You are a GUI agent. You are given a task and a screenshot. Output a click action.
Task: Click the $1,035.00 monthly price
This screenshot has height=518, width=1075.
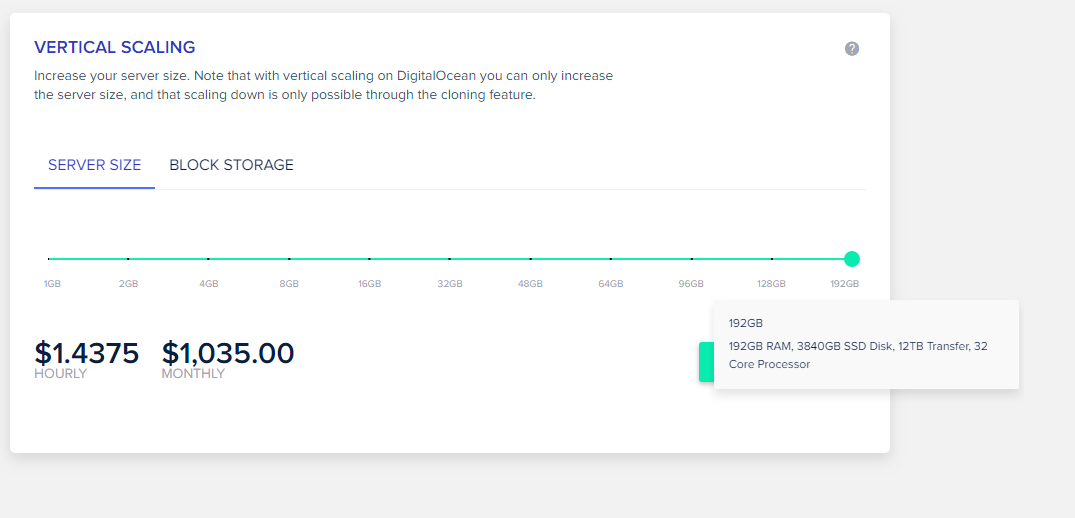[x=228, y=353]
